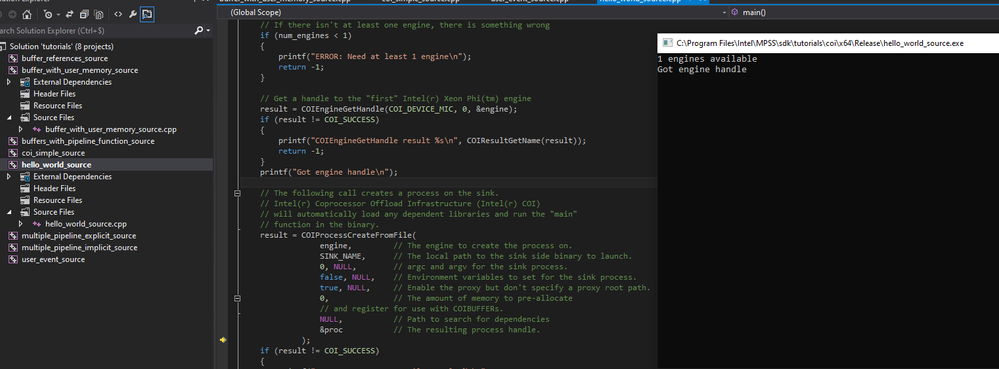The width and height of the screenshot is (999, 369).
Task: Click the purple cube icon beside main()
Action: (735, 13)
